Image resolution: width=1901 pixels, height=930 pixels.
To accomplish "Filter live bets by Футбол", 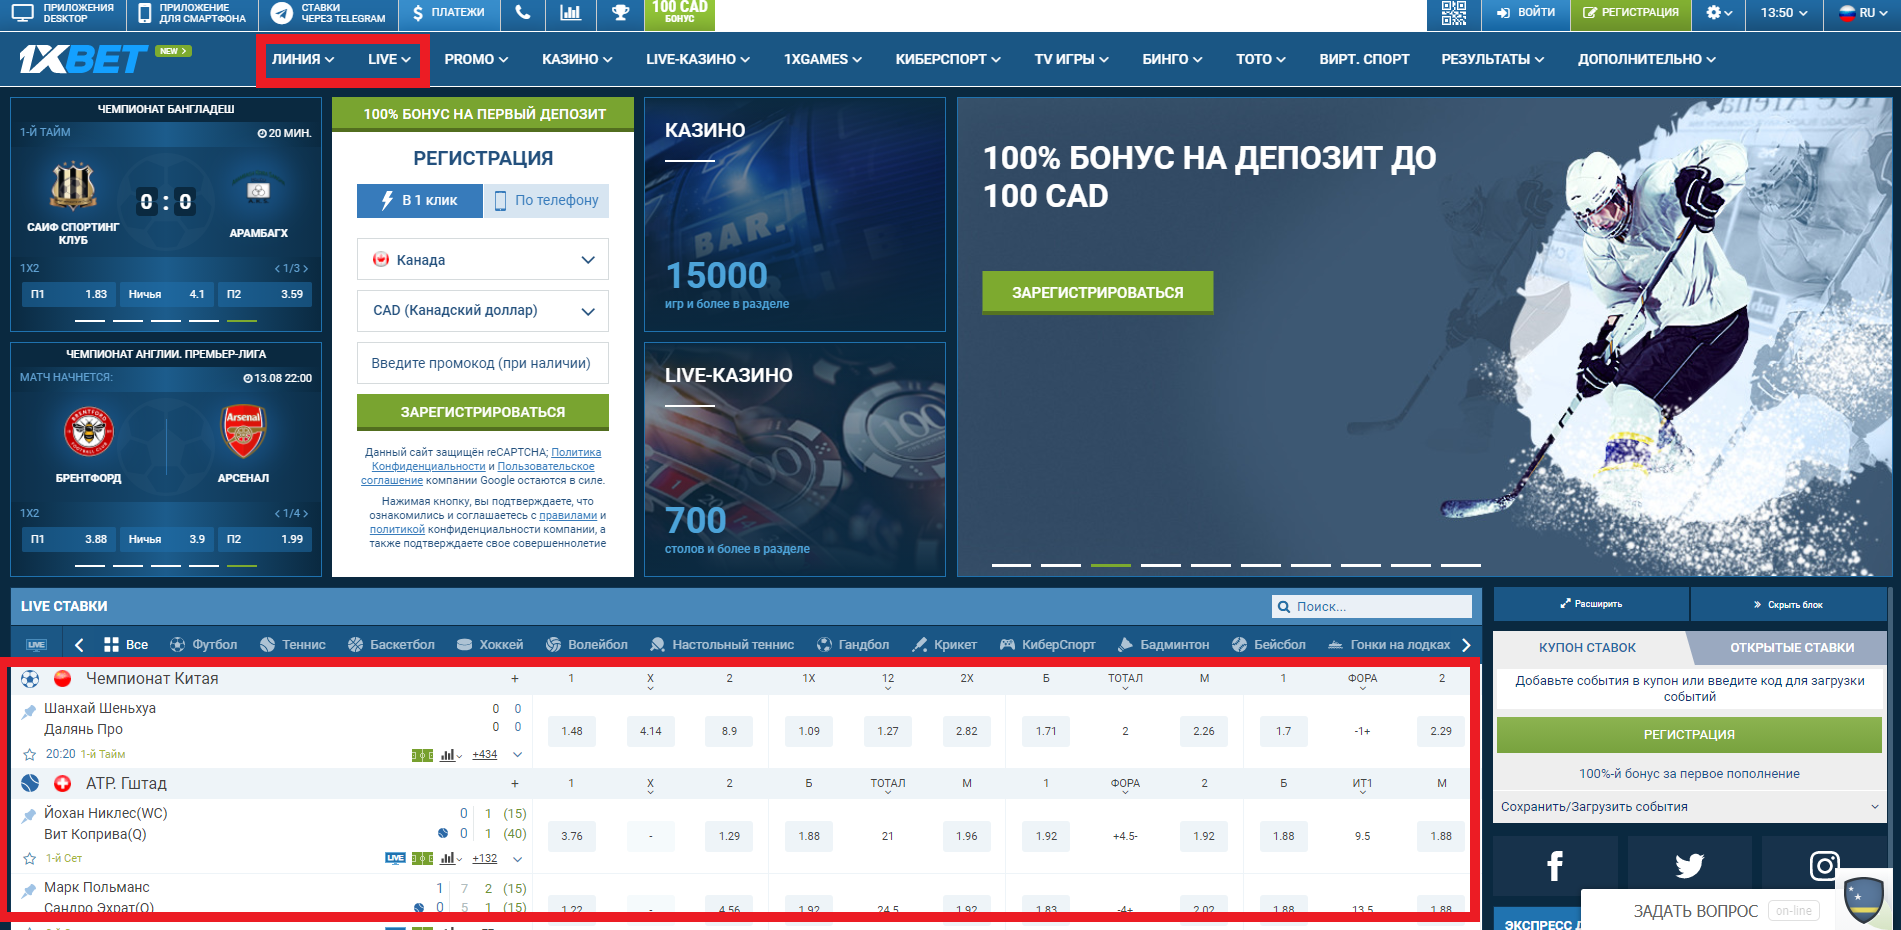I will point(204,645).
